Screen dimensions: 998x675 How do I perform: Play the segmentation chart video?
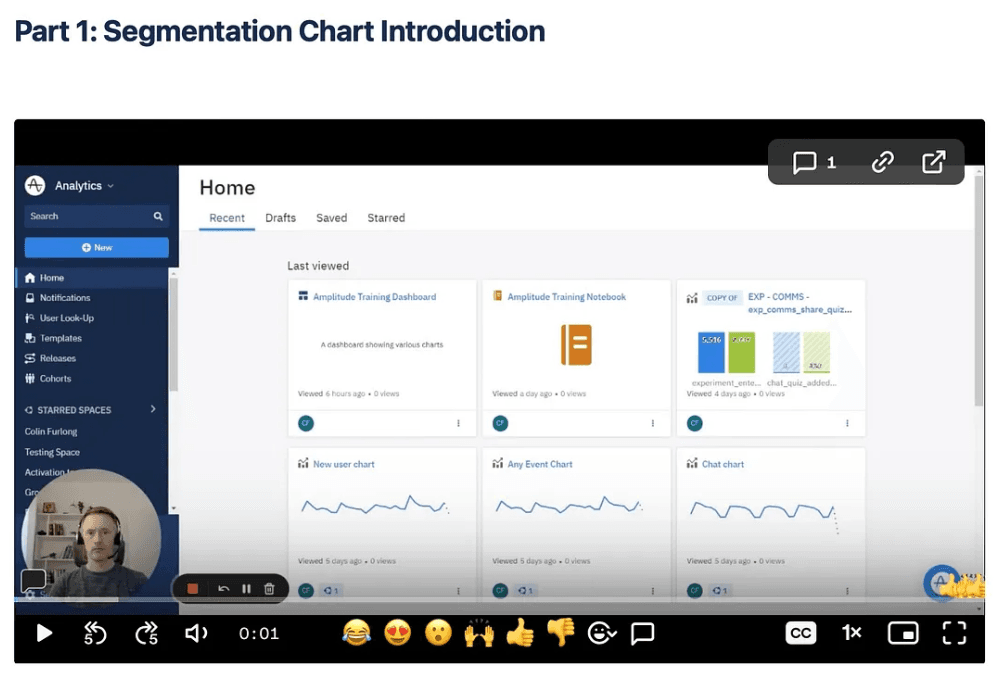[44, 632]
